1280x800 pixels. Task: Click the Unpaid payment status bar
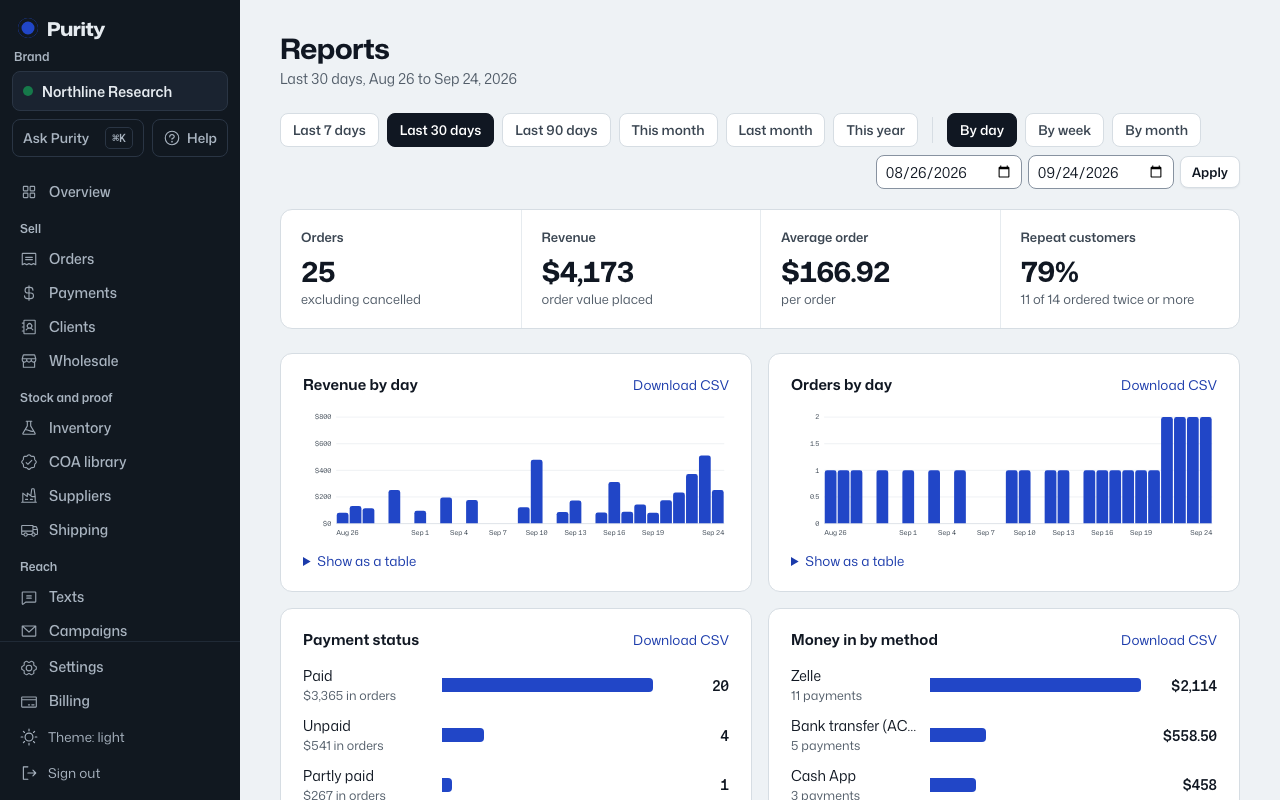(x=463, y=735)
